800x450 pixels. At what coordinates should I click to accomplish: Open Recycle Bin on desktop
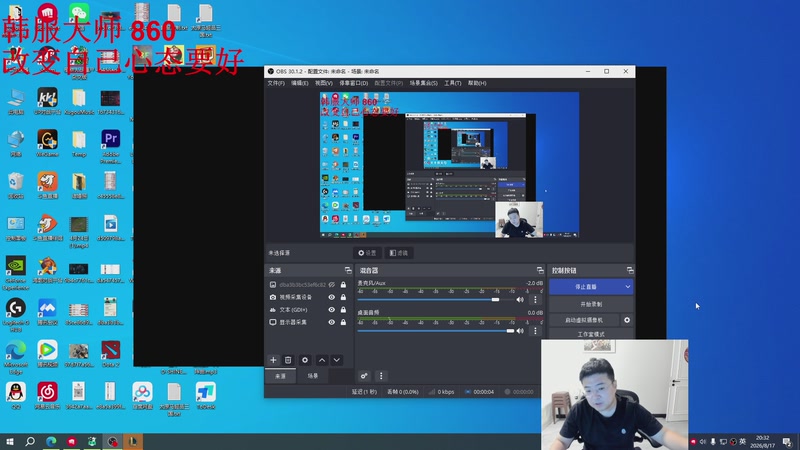click(16, 186)
